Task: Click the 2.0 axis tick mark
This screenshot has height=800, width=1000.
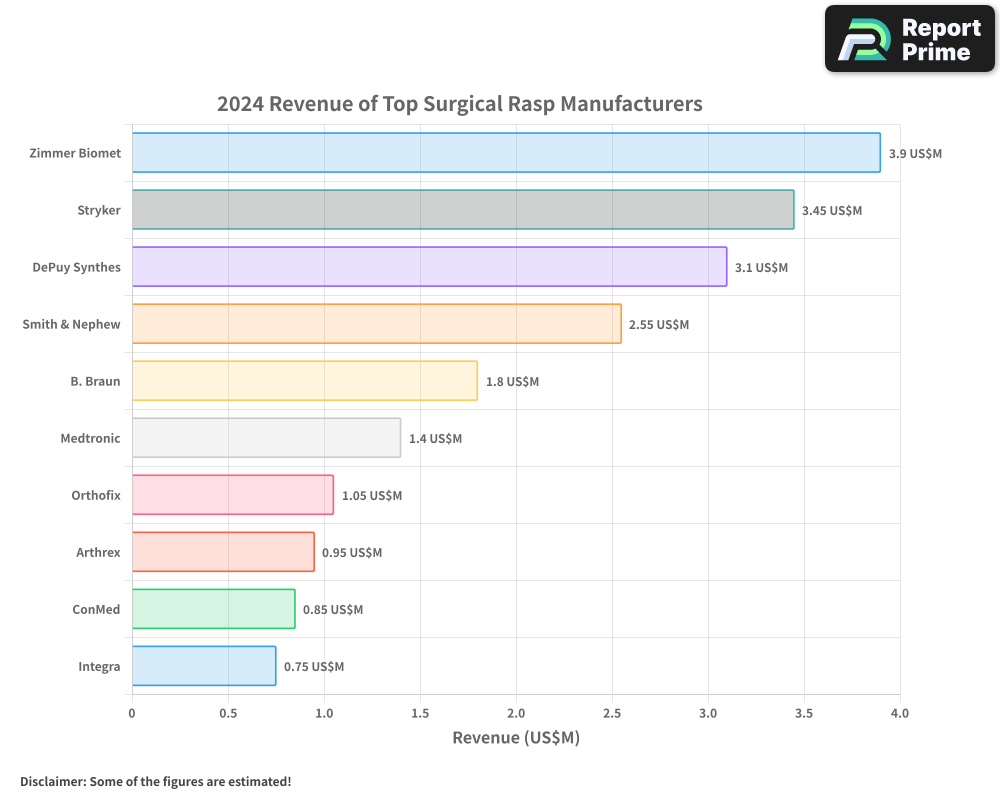Action: [x=515, y=713]
